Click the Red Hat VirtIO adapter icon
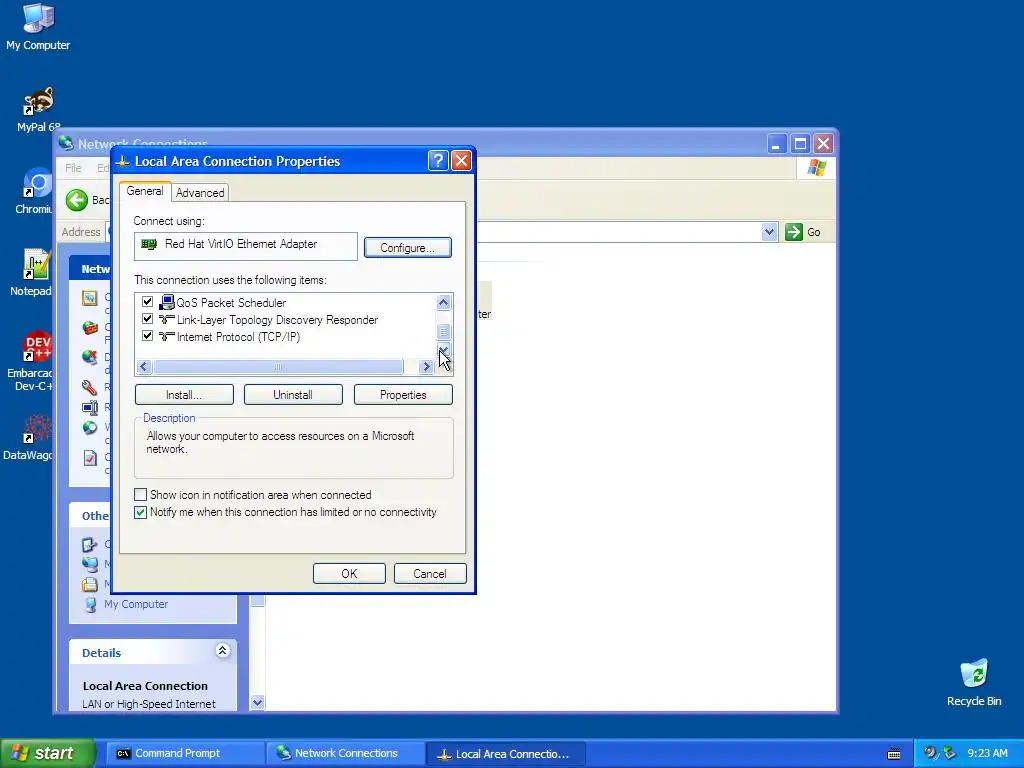 coord(149,244)
